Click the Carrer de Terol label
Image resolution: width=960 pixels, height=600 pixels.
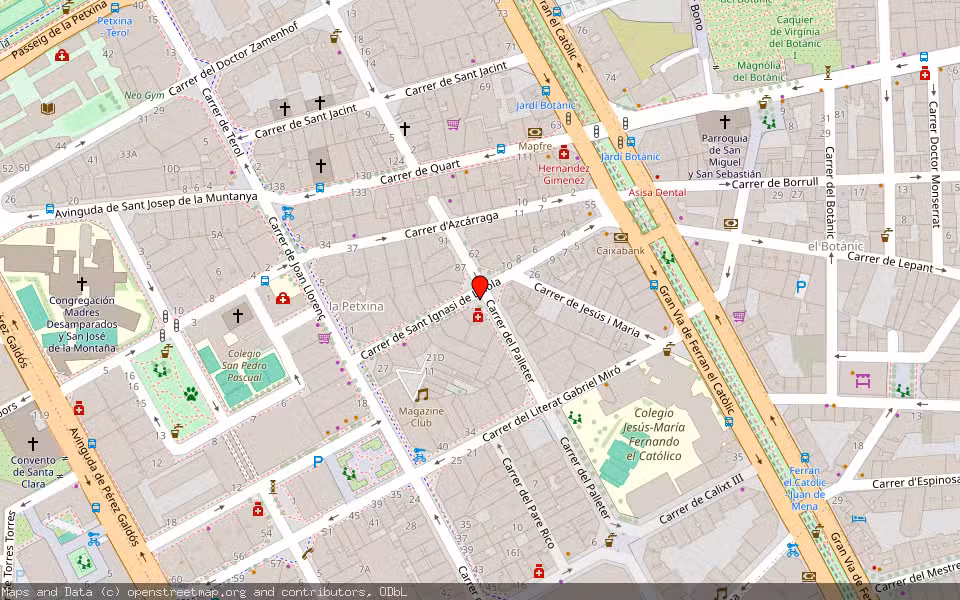pyautogui.click(x=223, y=123)
